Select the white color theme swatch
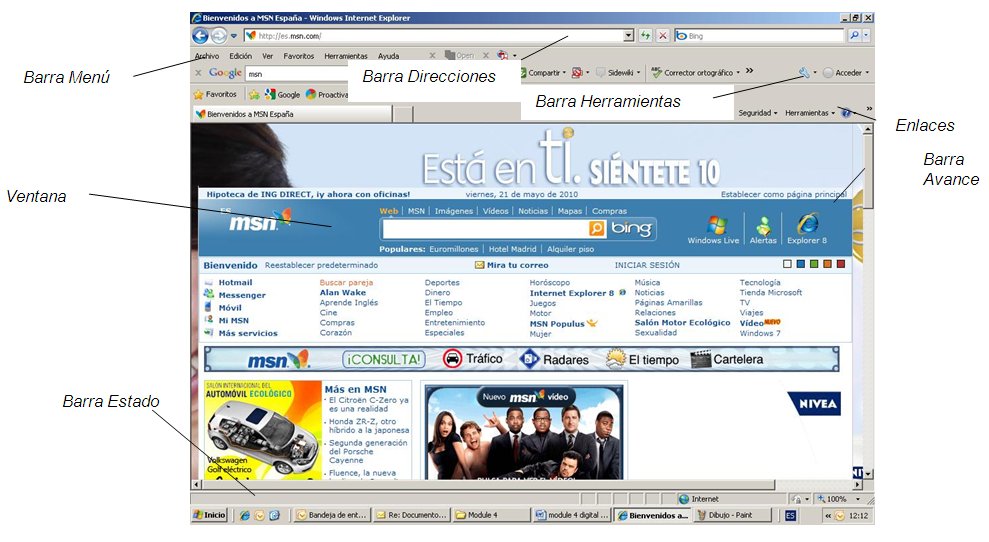Viewport: 989px width, 542px height. point(787,264)
